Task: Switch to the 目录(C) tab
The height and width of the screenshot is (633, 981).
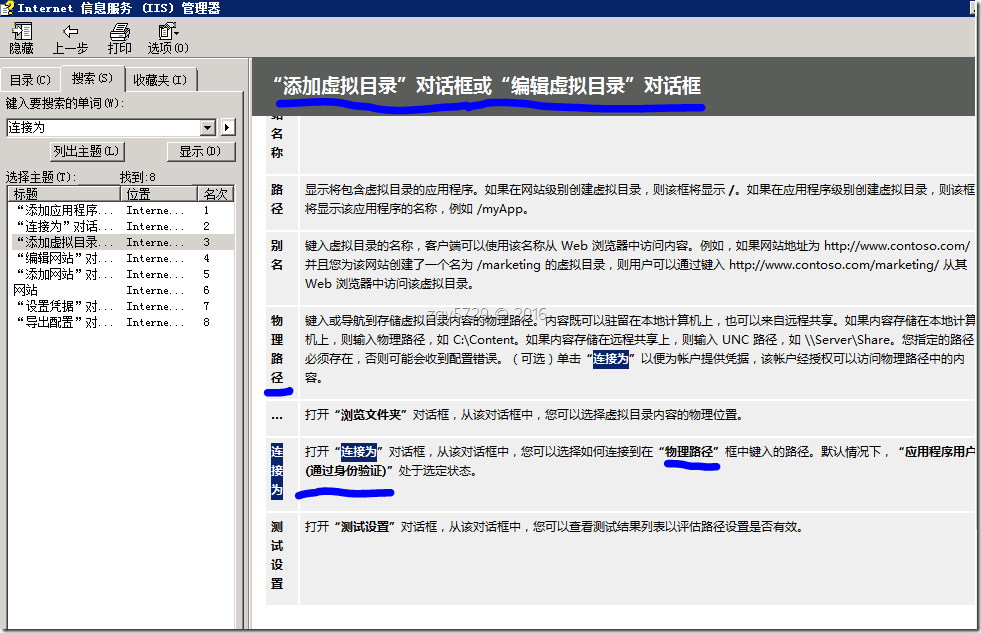Action: point(30,80)
